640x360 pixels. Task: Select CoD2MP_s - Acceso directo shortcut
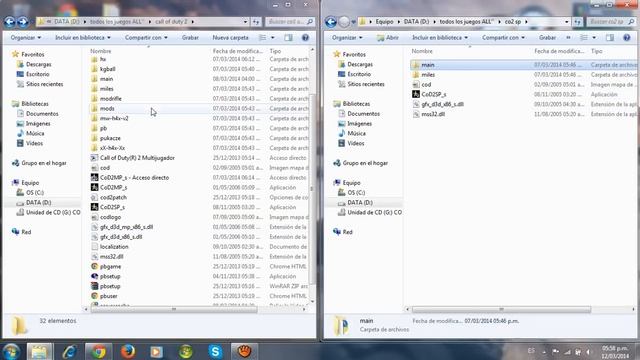(x=134, y=178)
